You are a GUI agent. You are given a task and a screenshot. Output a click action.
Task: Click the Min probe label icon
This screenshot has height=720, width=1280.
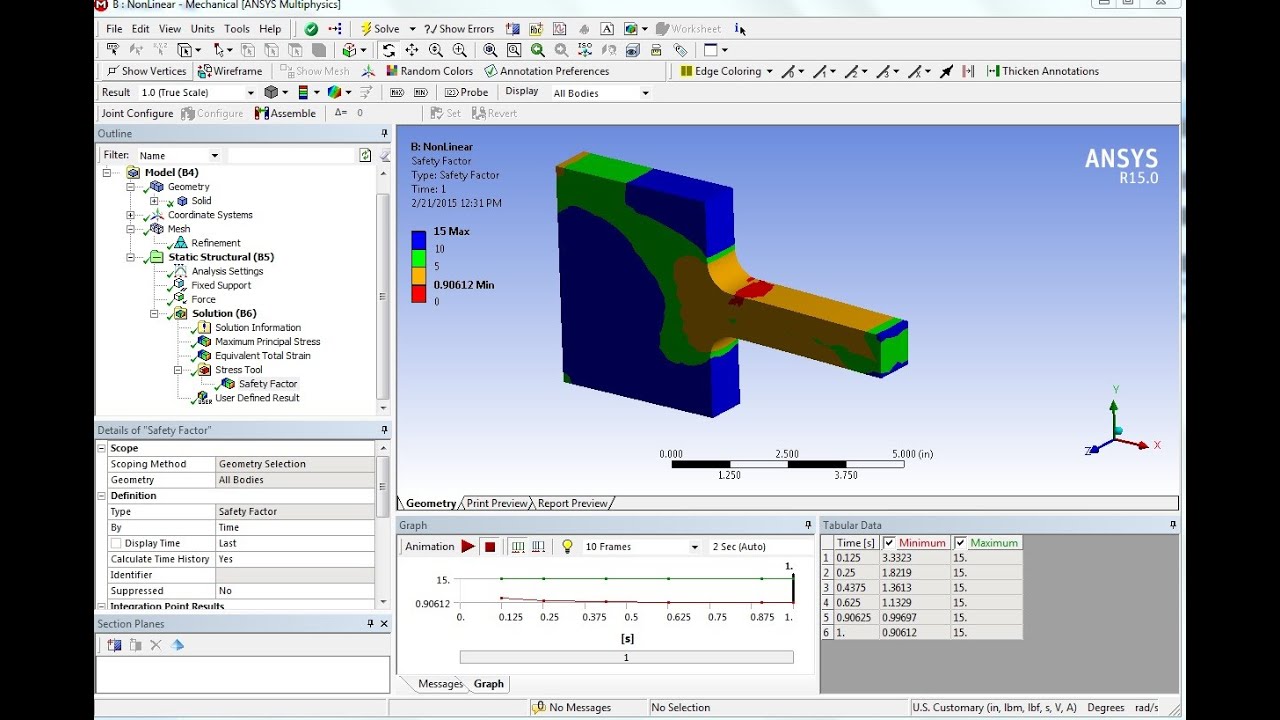(x=421, y=92)
